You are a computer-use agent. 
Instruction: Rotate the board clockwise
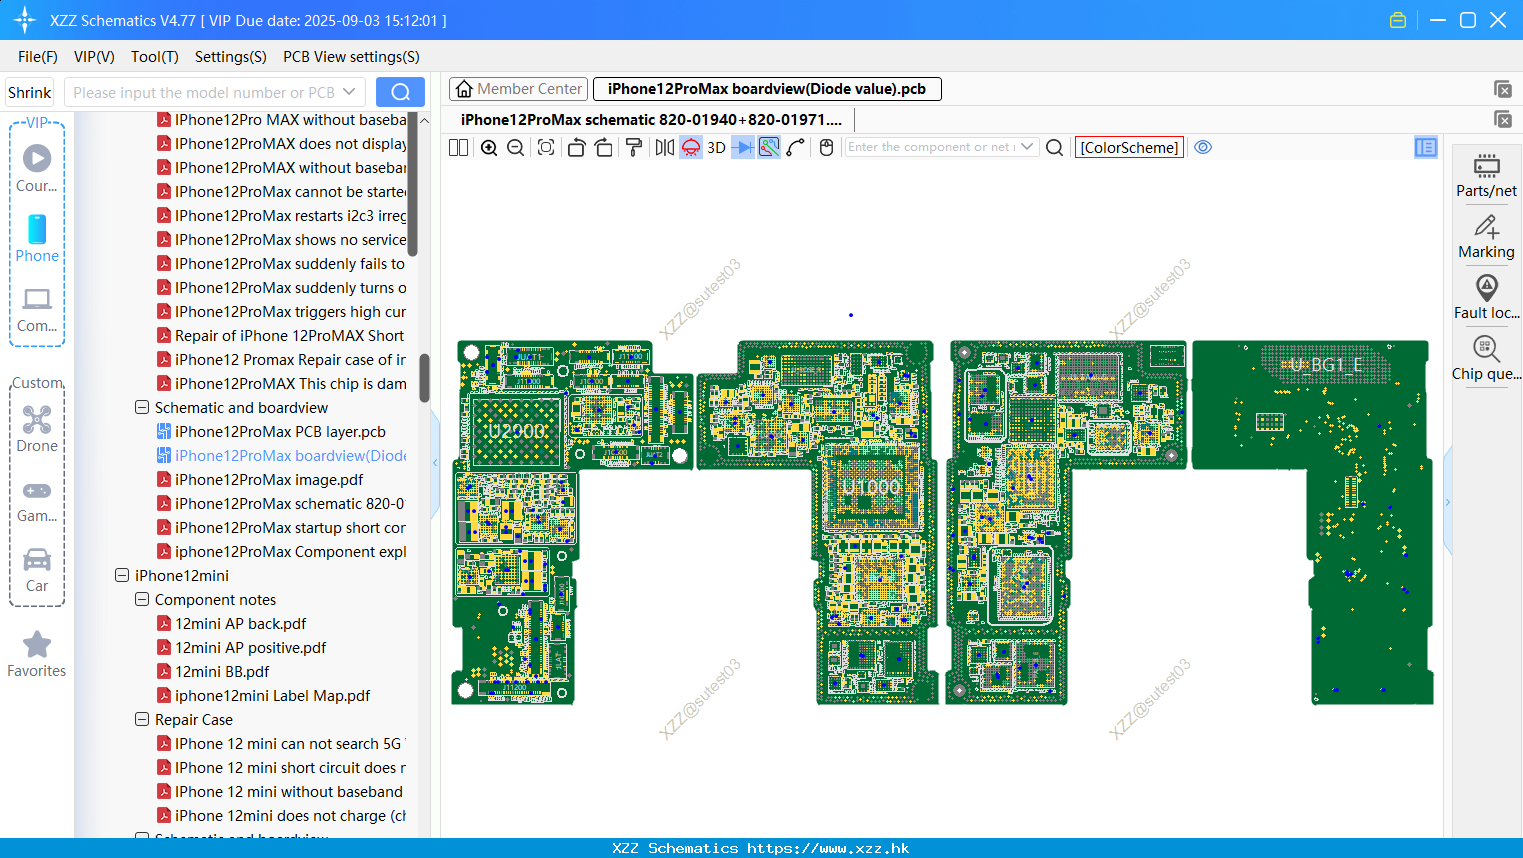point(603,147)
